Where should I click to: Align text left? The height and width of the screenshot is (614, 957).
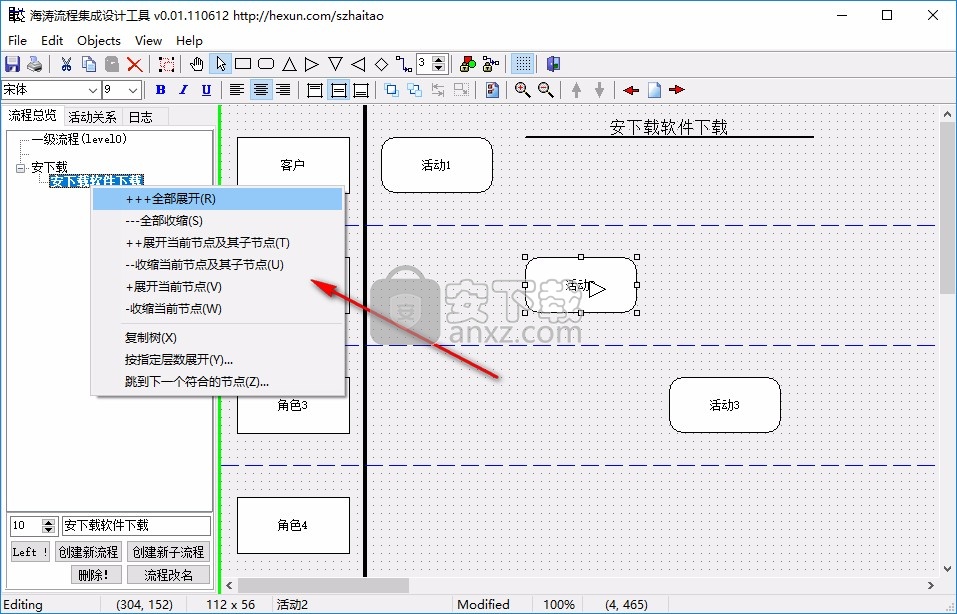(x=237, y=90)
